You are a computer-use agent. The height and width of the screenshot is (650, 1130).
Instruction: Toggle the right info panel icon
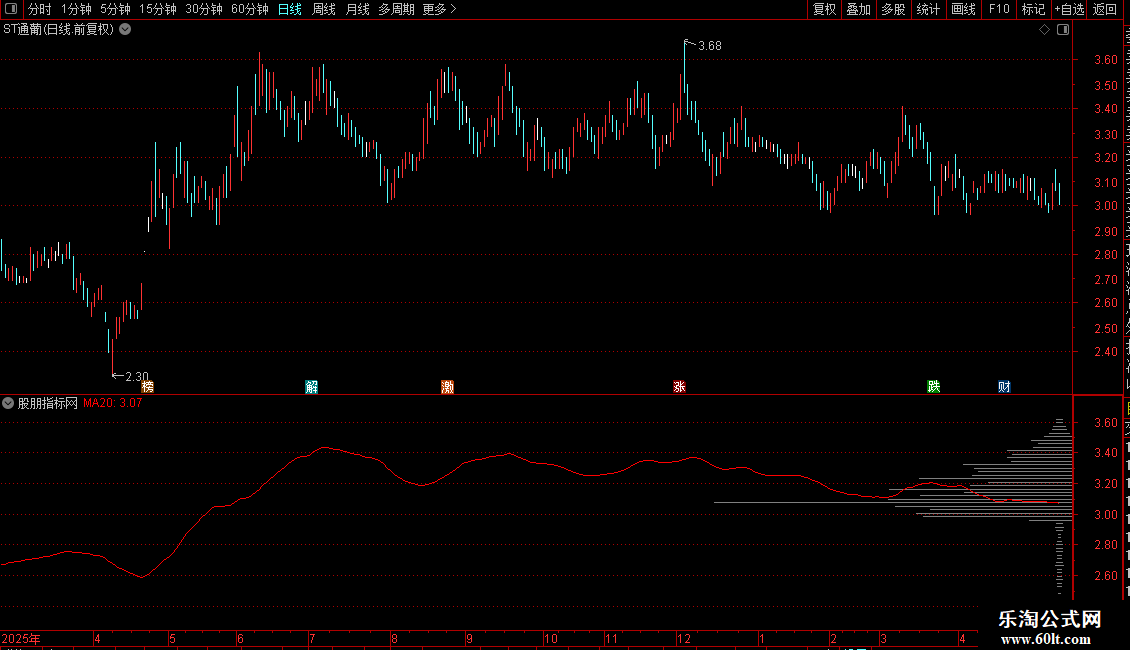(1063, 30)
